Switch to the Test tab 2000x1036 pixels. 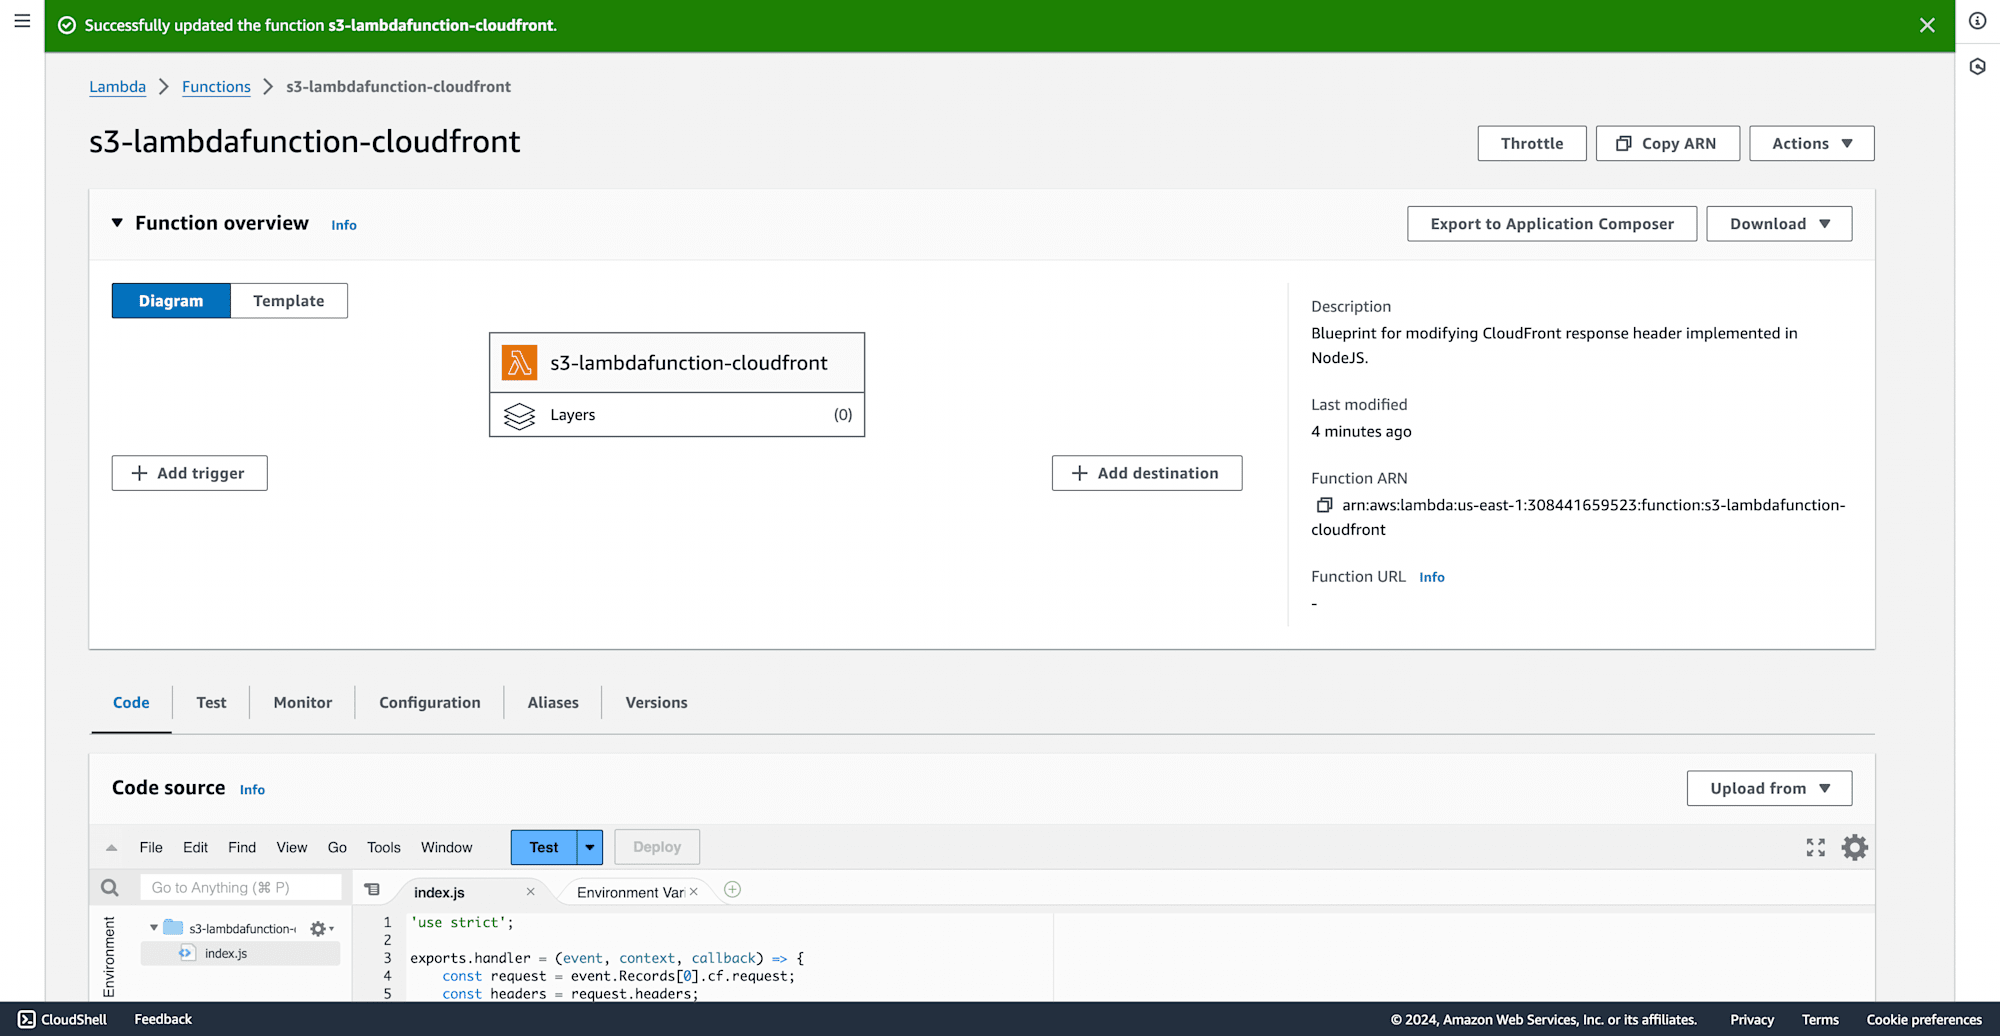211,703
